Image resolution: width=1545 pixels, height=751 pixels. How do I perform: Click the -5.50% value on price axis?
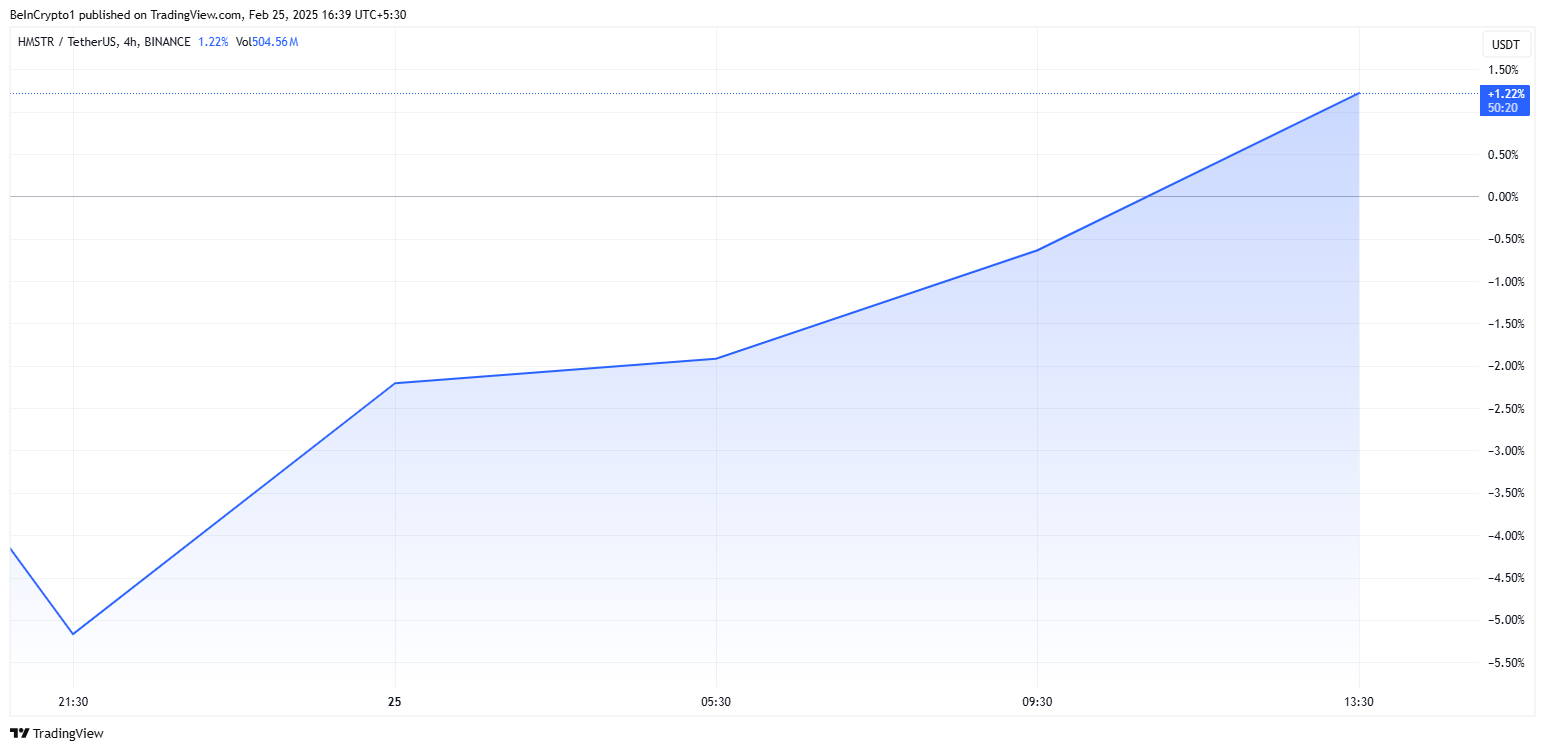coord(1505,662)
